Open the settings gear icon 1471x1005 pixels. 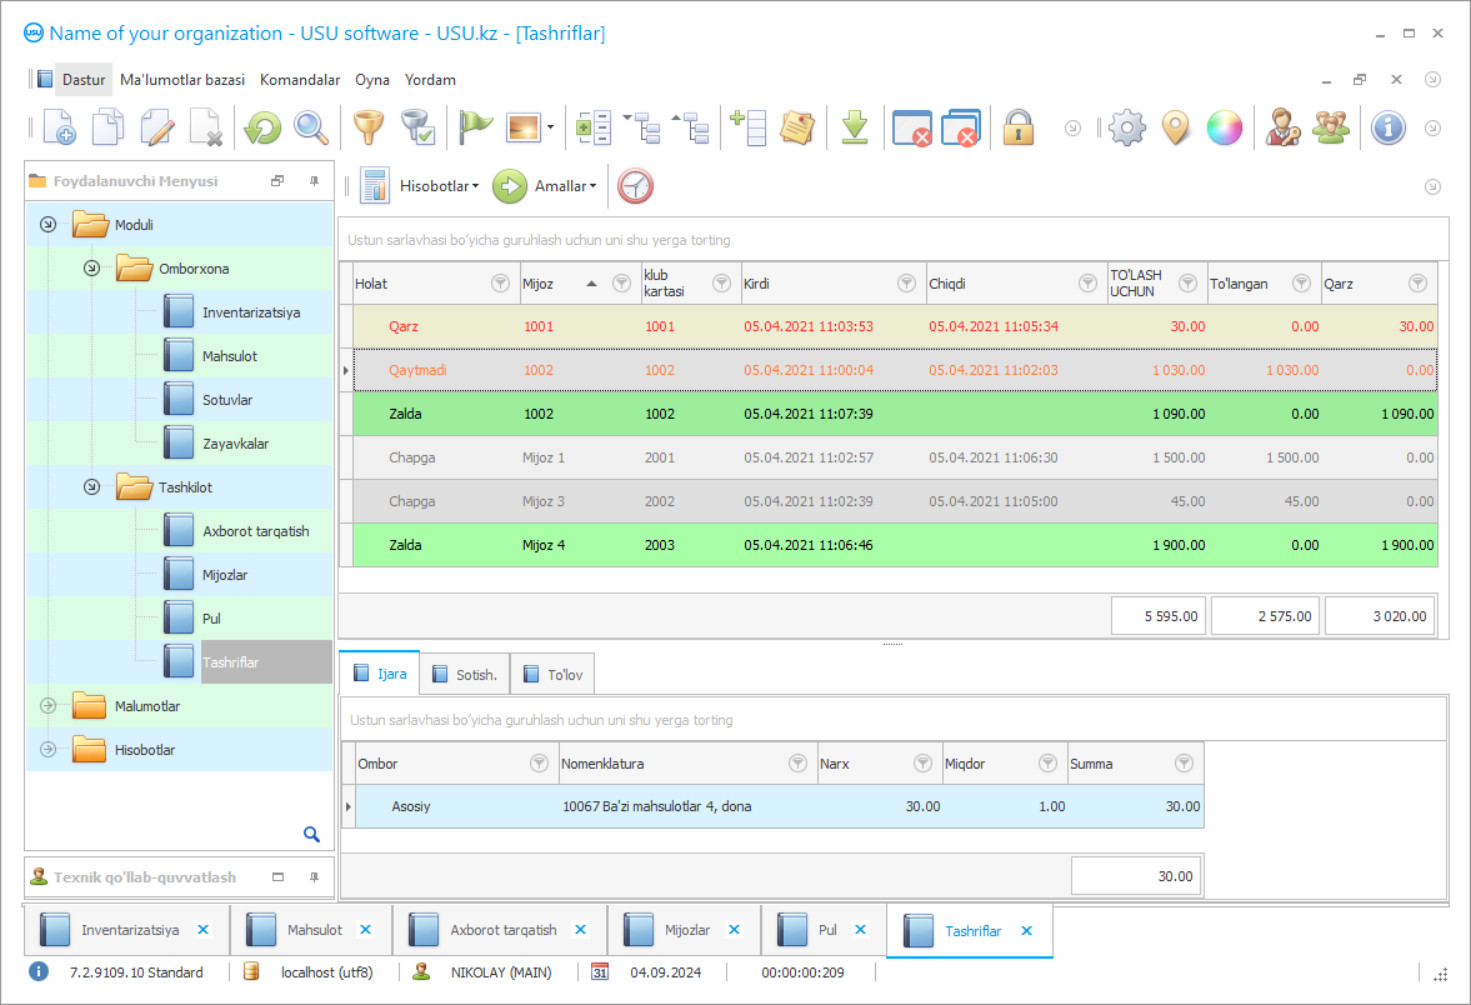[1127, 128]
